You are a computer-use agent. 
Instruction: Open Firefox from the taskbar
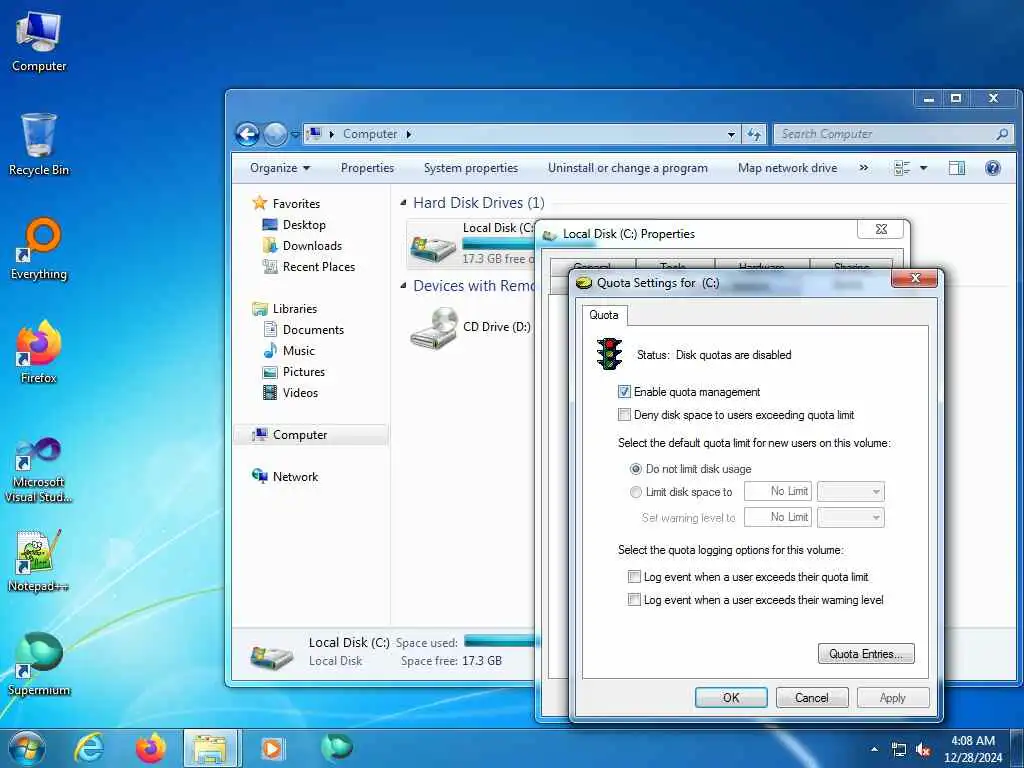tap(150, 748)
